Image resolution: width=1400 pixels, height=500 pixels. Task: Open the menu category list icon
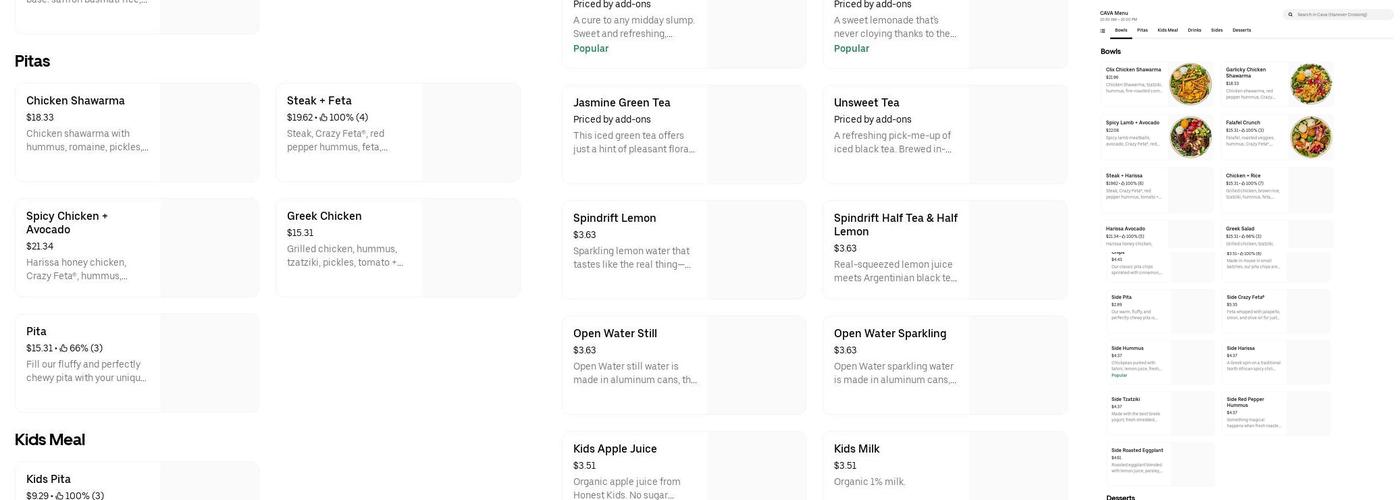[x=1104, y=30]
